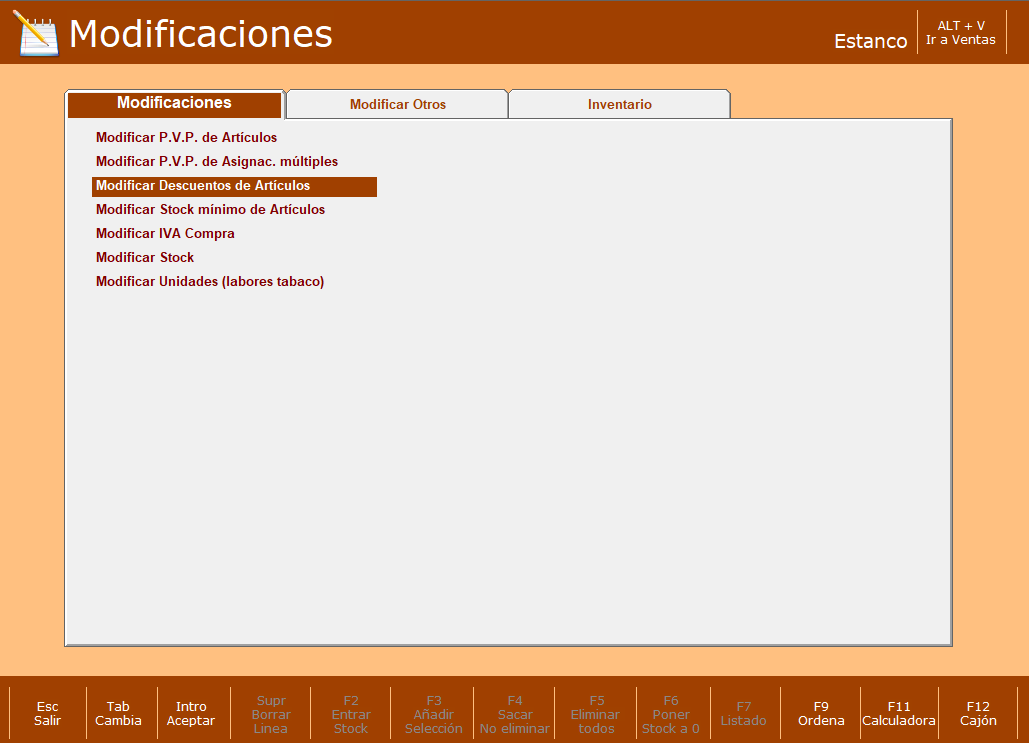
Task: Click the Tab Cambia button
Action: [x=118, y=713]
